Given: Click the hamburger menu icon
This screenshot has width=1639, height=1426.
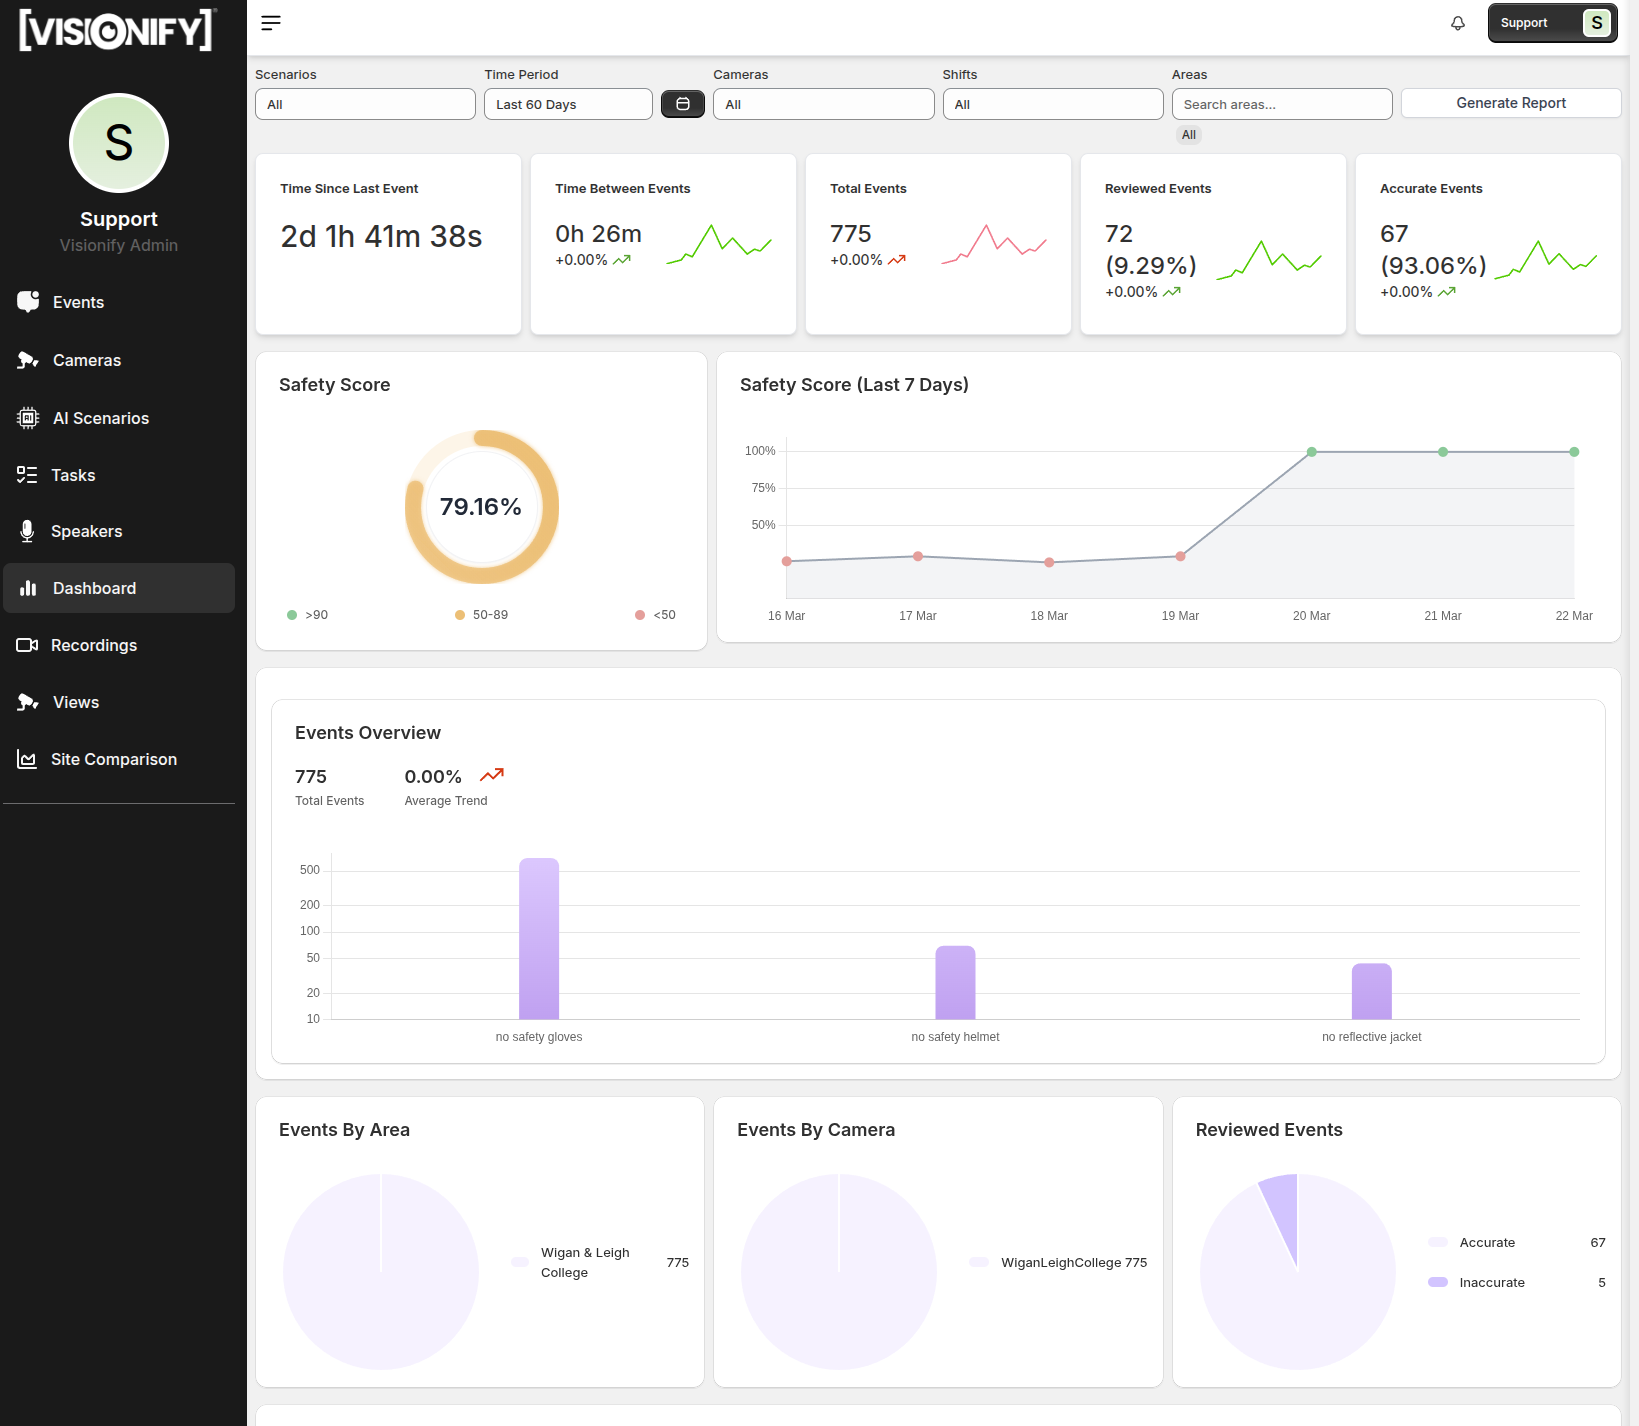Looking at the screenshot, I should [271, 23].
